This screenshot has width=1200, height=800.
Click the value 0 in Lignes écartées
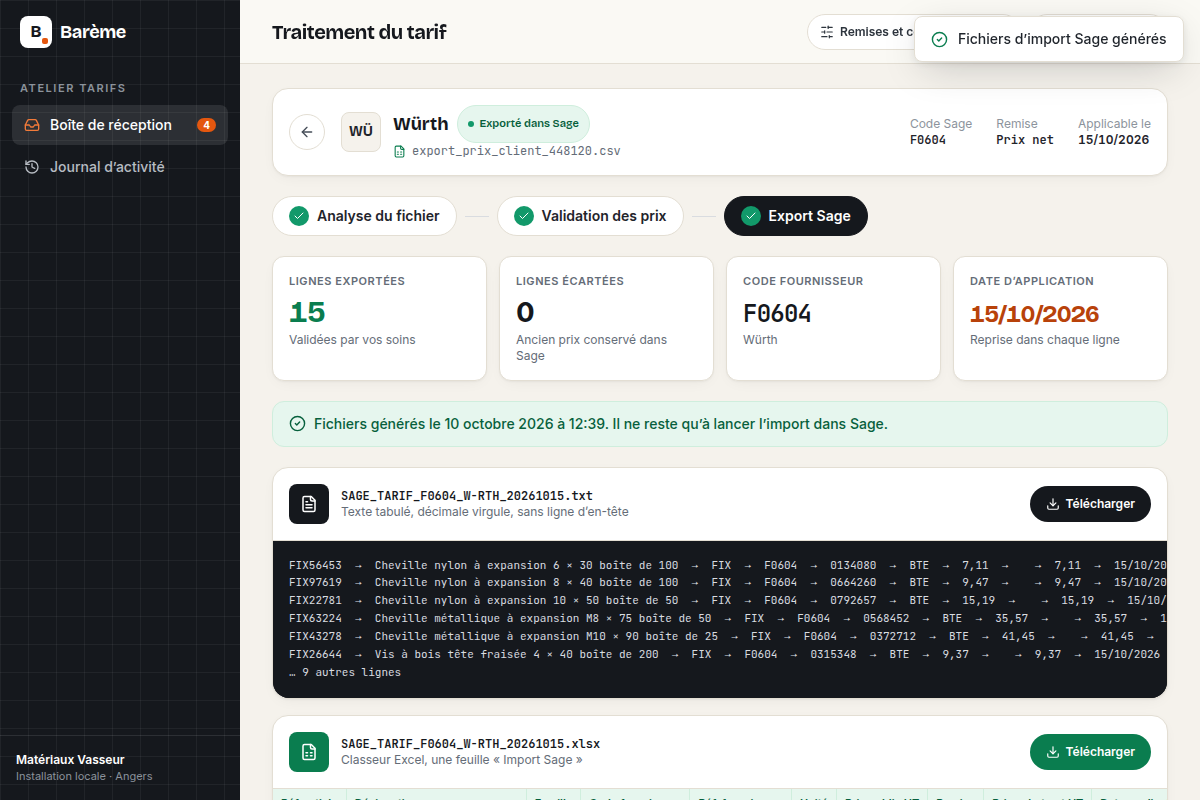coord(525,313)
